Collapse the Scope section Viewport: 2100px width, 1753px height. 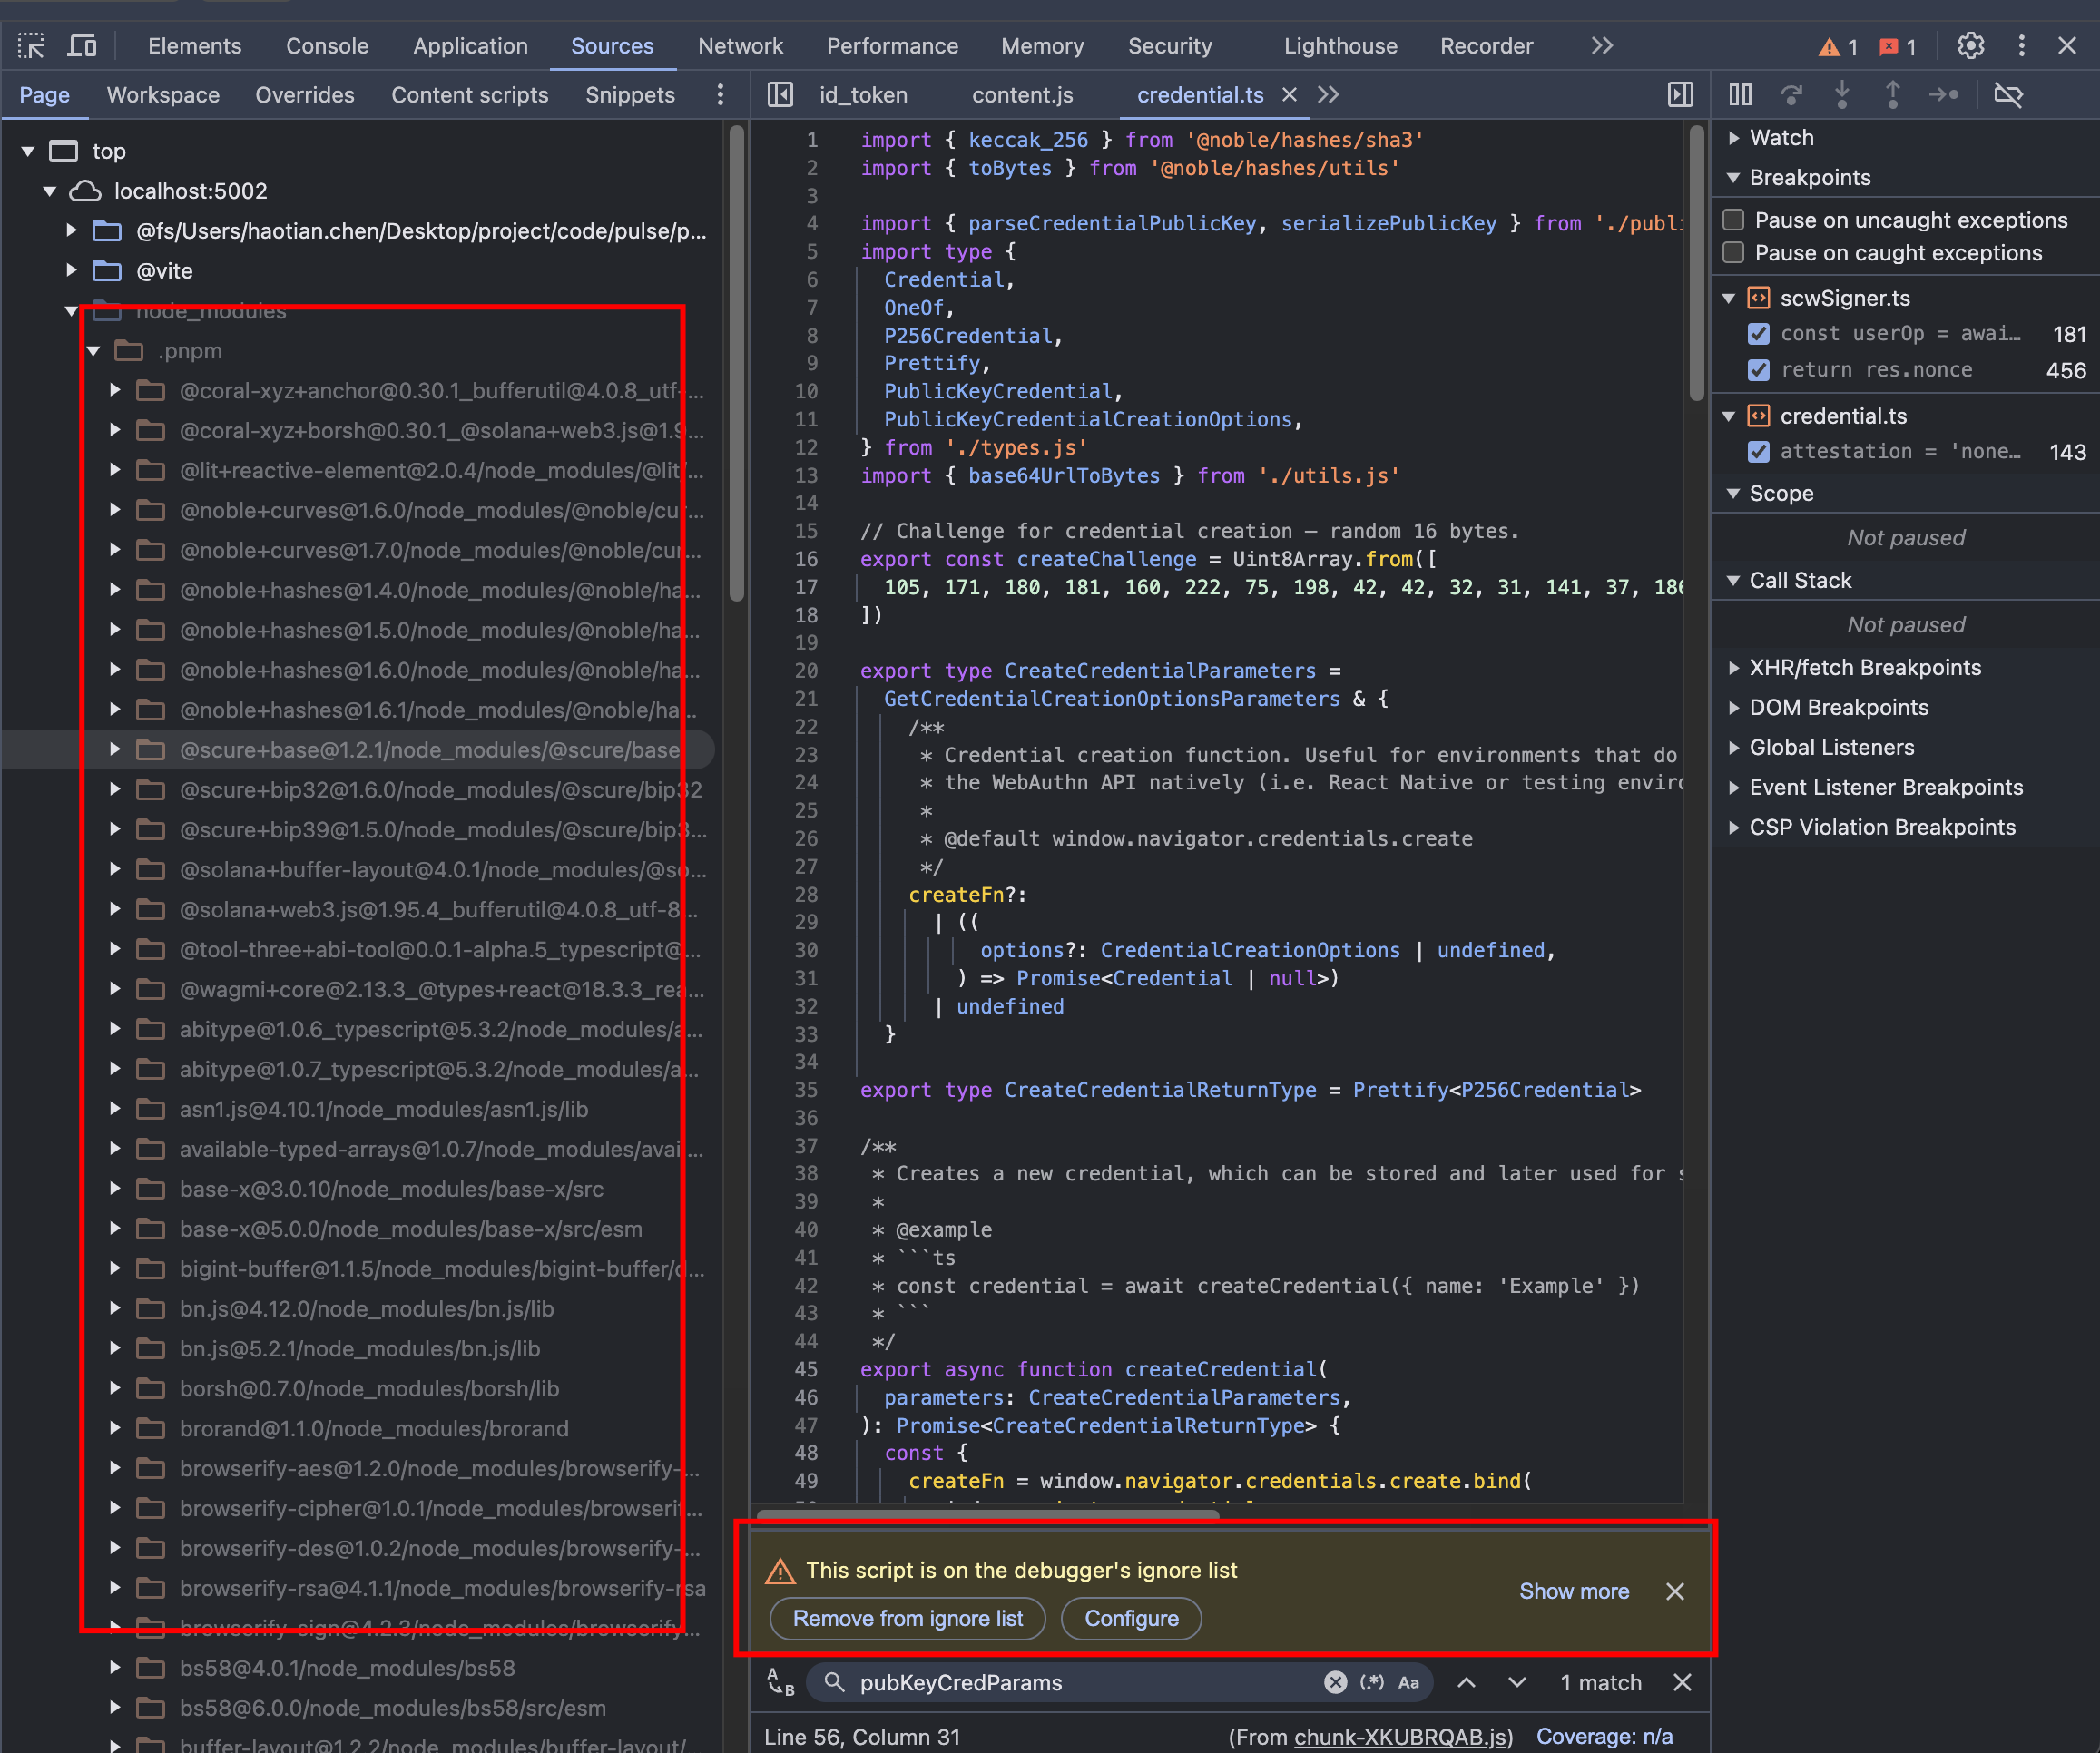click(1734, 494)
